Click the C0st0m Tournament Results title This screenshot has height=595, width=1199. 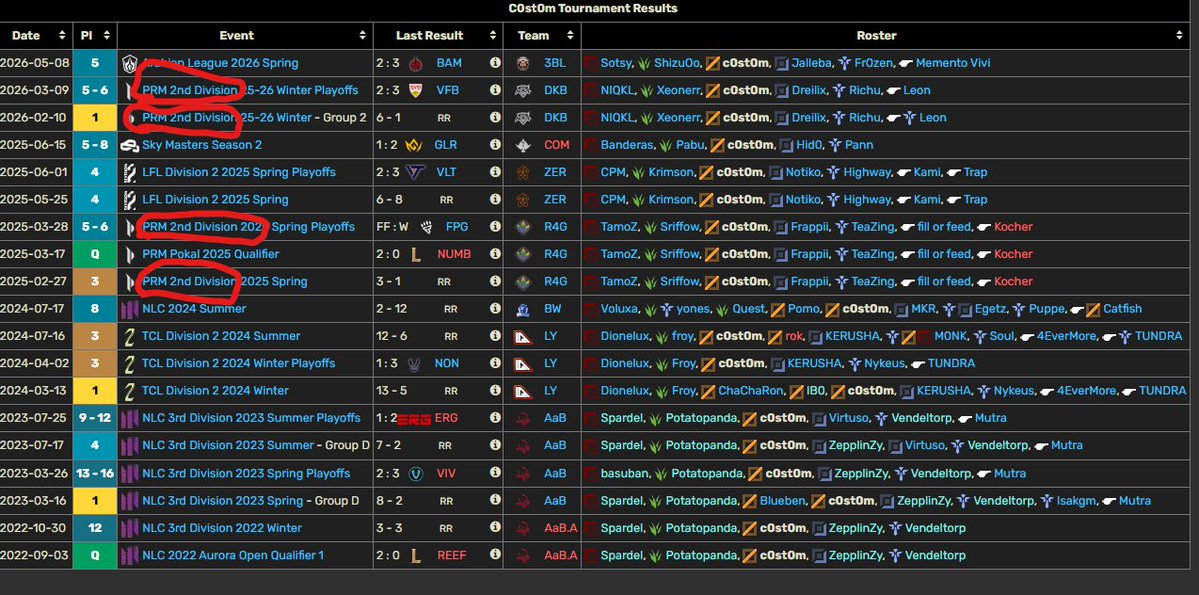coord(593,8)
